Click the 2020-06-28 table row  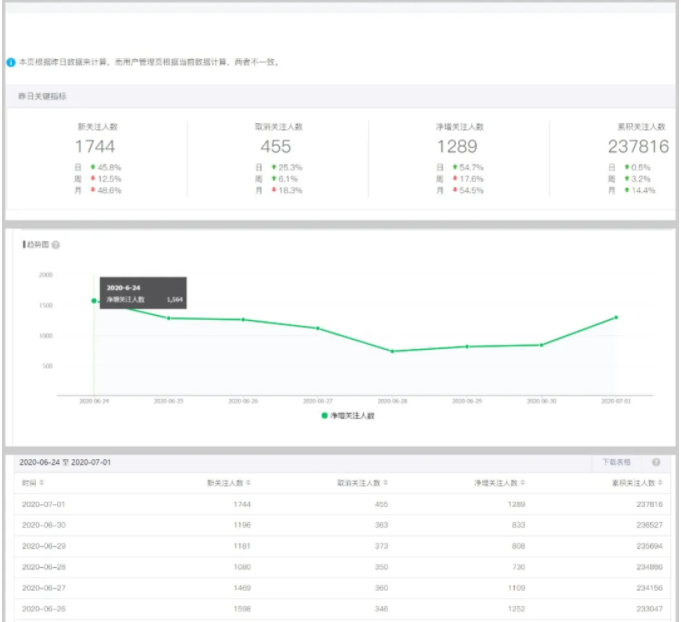(342, 567)
